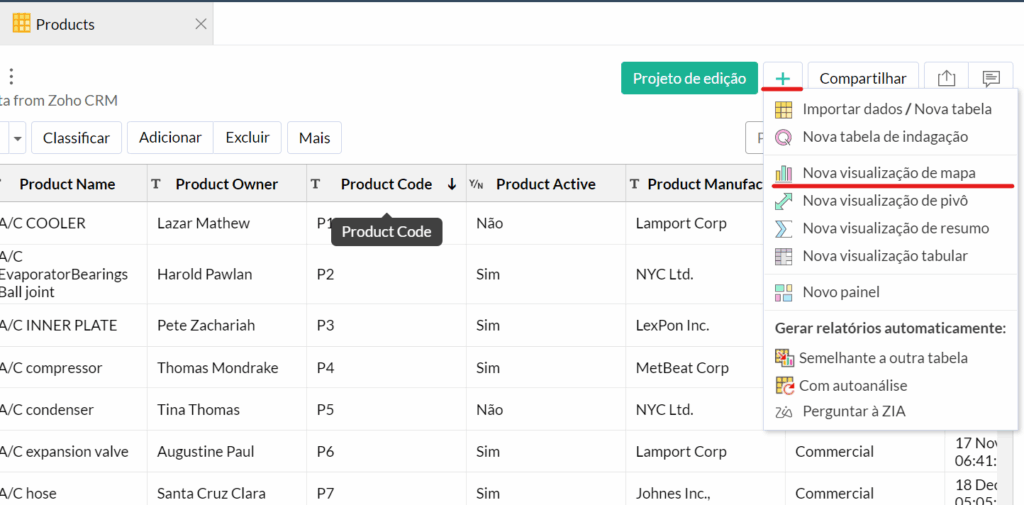The width and height of the screenshot is (1024, 505).
Task: Select the MetBeat Corp cell
Action: pyautogui.click(x=694, y=368)
